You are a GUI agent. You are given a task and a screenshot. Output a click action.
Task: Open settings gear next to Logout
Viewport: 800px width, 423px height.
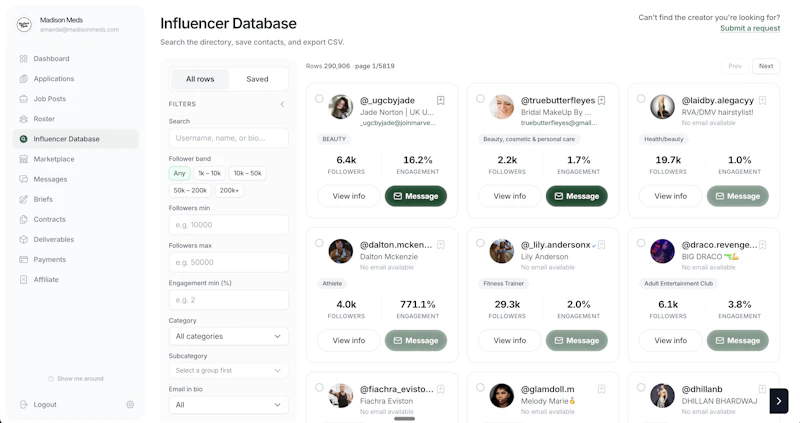coord(130,405)
